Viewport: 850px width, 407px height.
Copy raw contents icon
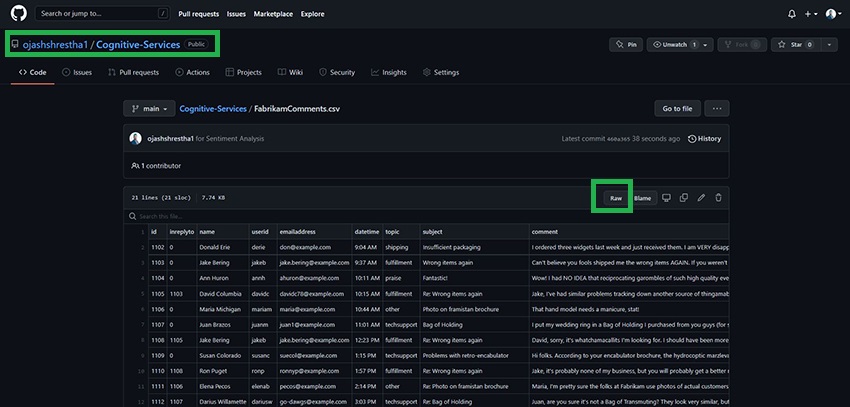[x=683, y=198]
